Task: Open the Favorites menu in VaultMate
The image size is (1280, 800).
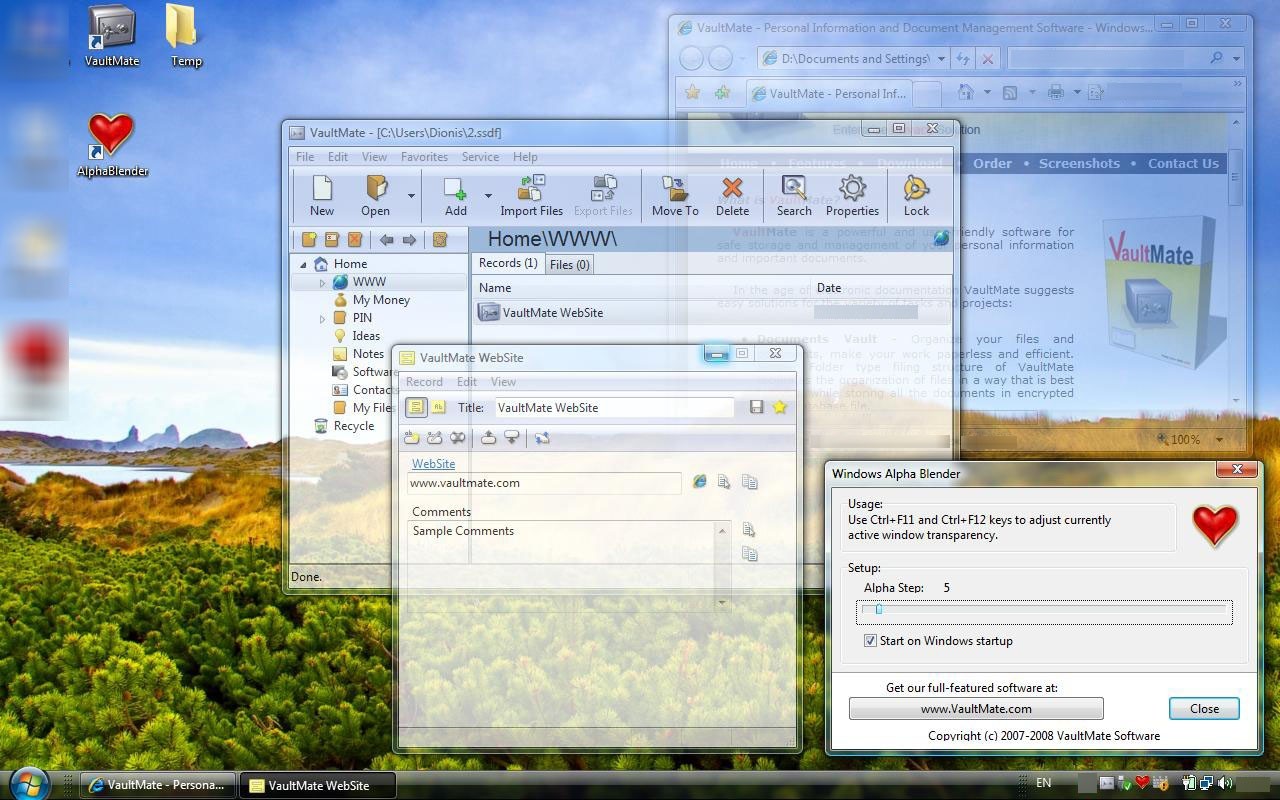Action: (424, 157)
